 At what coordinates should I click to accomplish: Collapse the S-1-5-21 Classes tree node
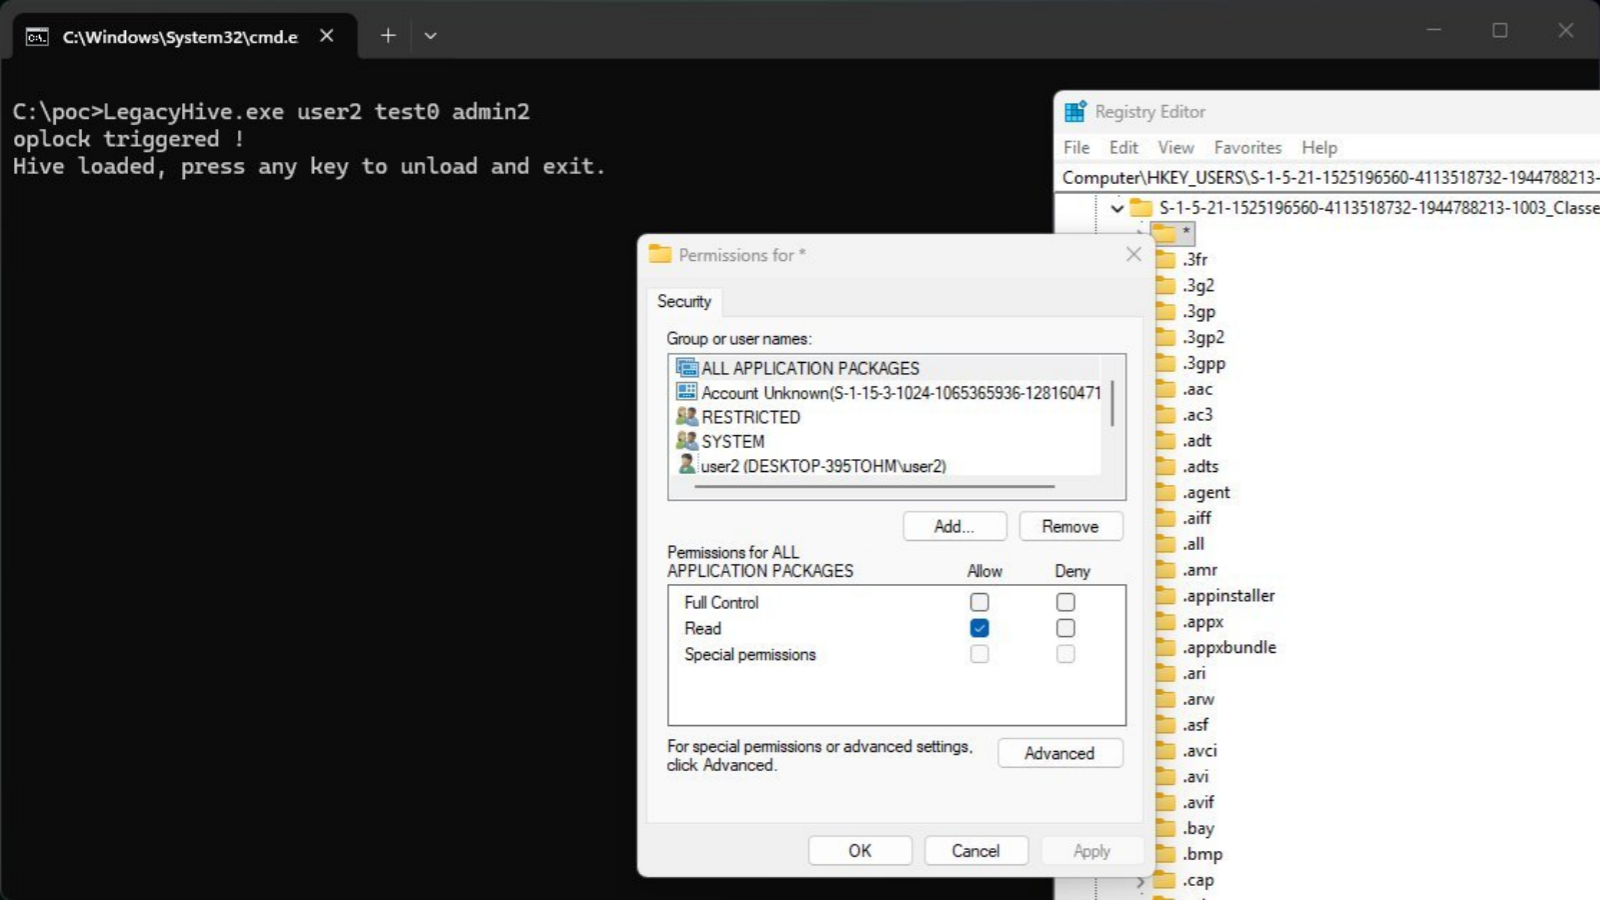coord(1117,208)
